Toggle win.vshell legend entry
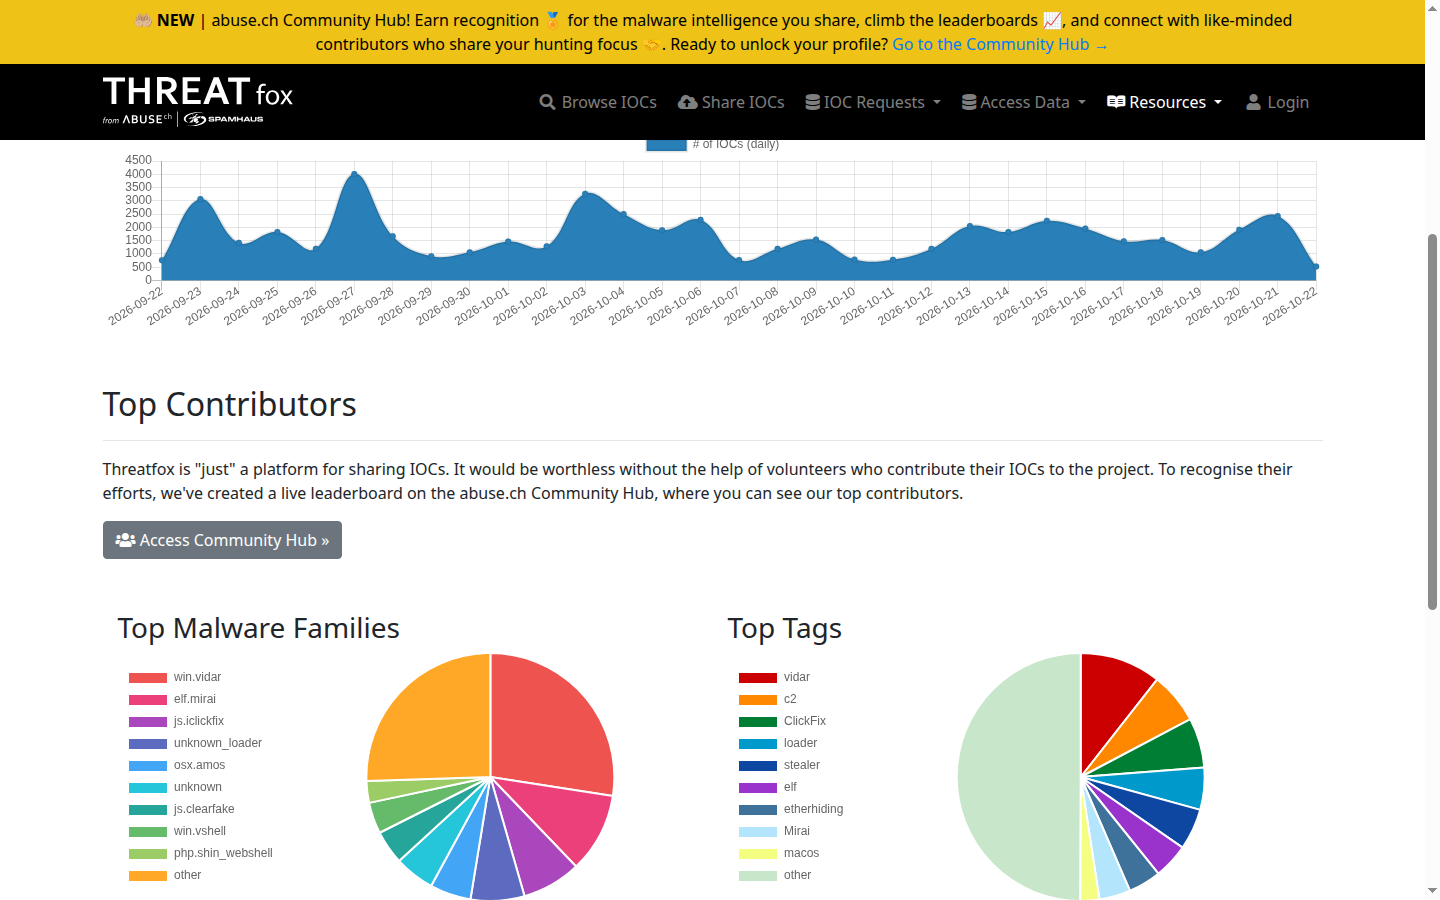Viewport: 1440px width, 900px height. (x=177, y=831)
